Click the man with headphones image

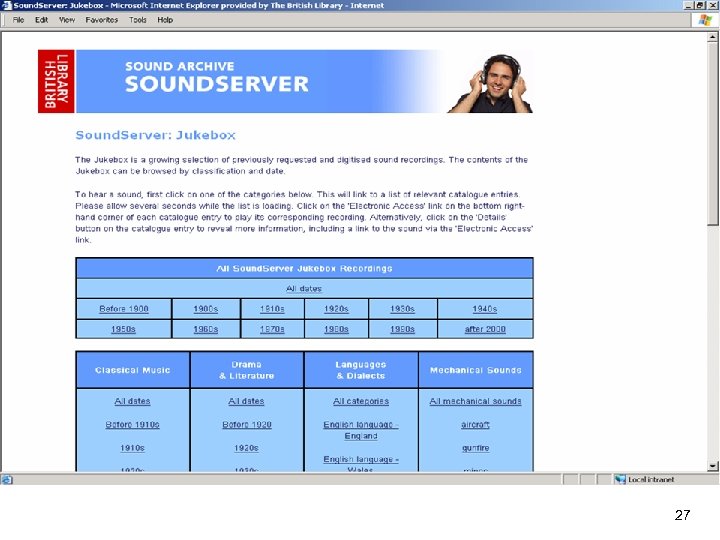tap(491, 83)
